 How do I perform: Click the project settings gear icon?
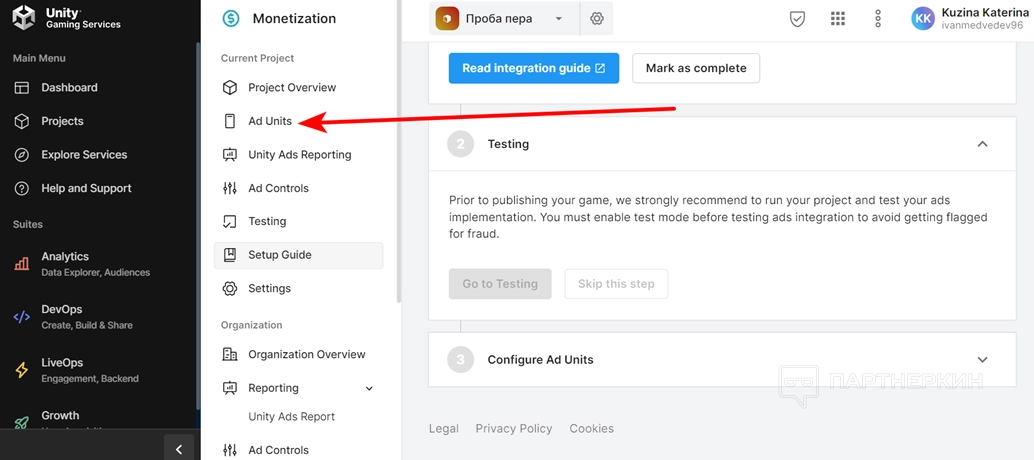(597, 19)
